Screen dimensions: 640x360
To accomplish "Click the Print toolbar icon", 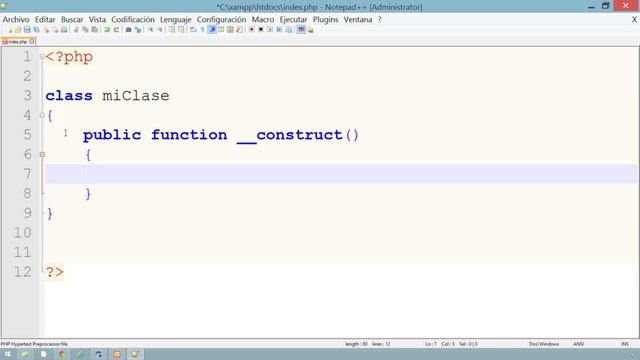I will tap(64, 30).
